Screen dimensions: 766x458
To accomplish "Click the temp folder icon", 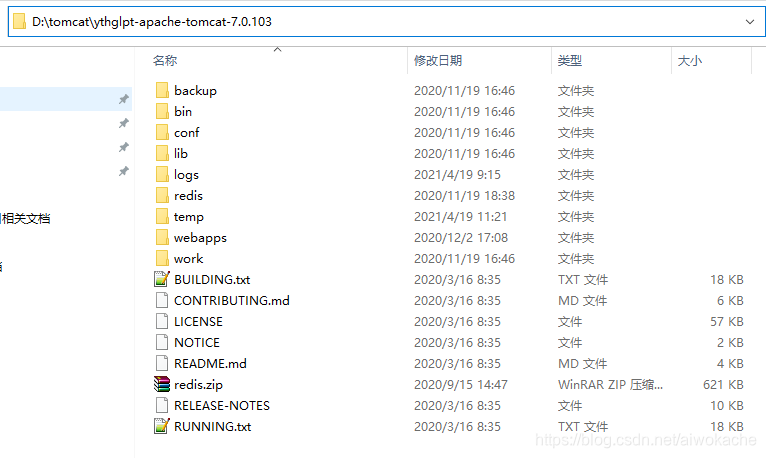I will point(162,216).
